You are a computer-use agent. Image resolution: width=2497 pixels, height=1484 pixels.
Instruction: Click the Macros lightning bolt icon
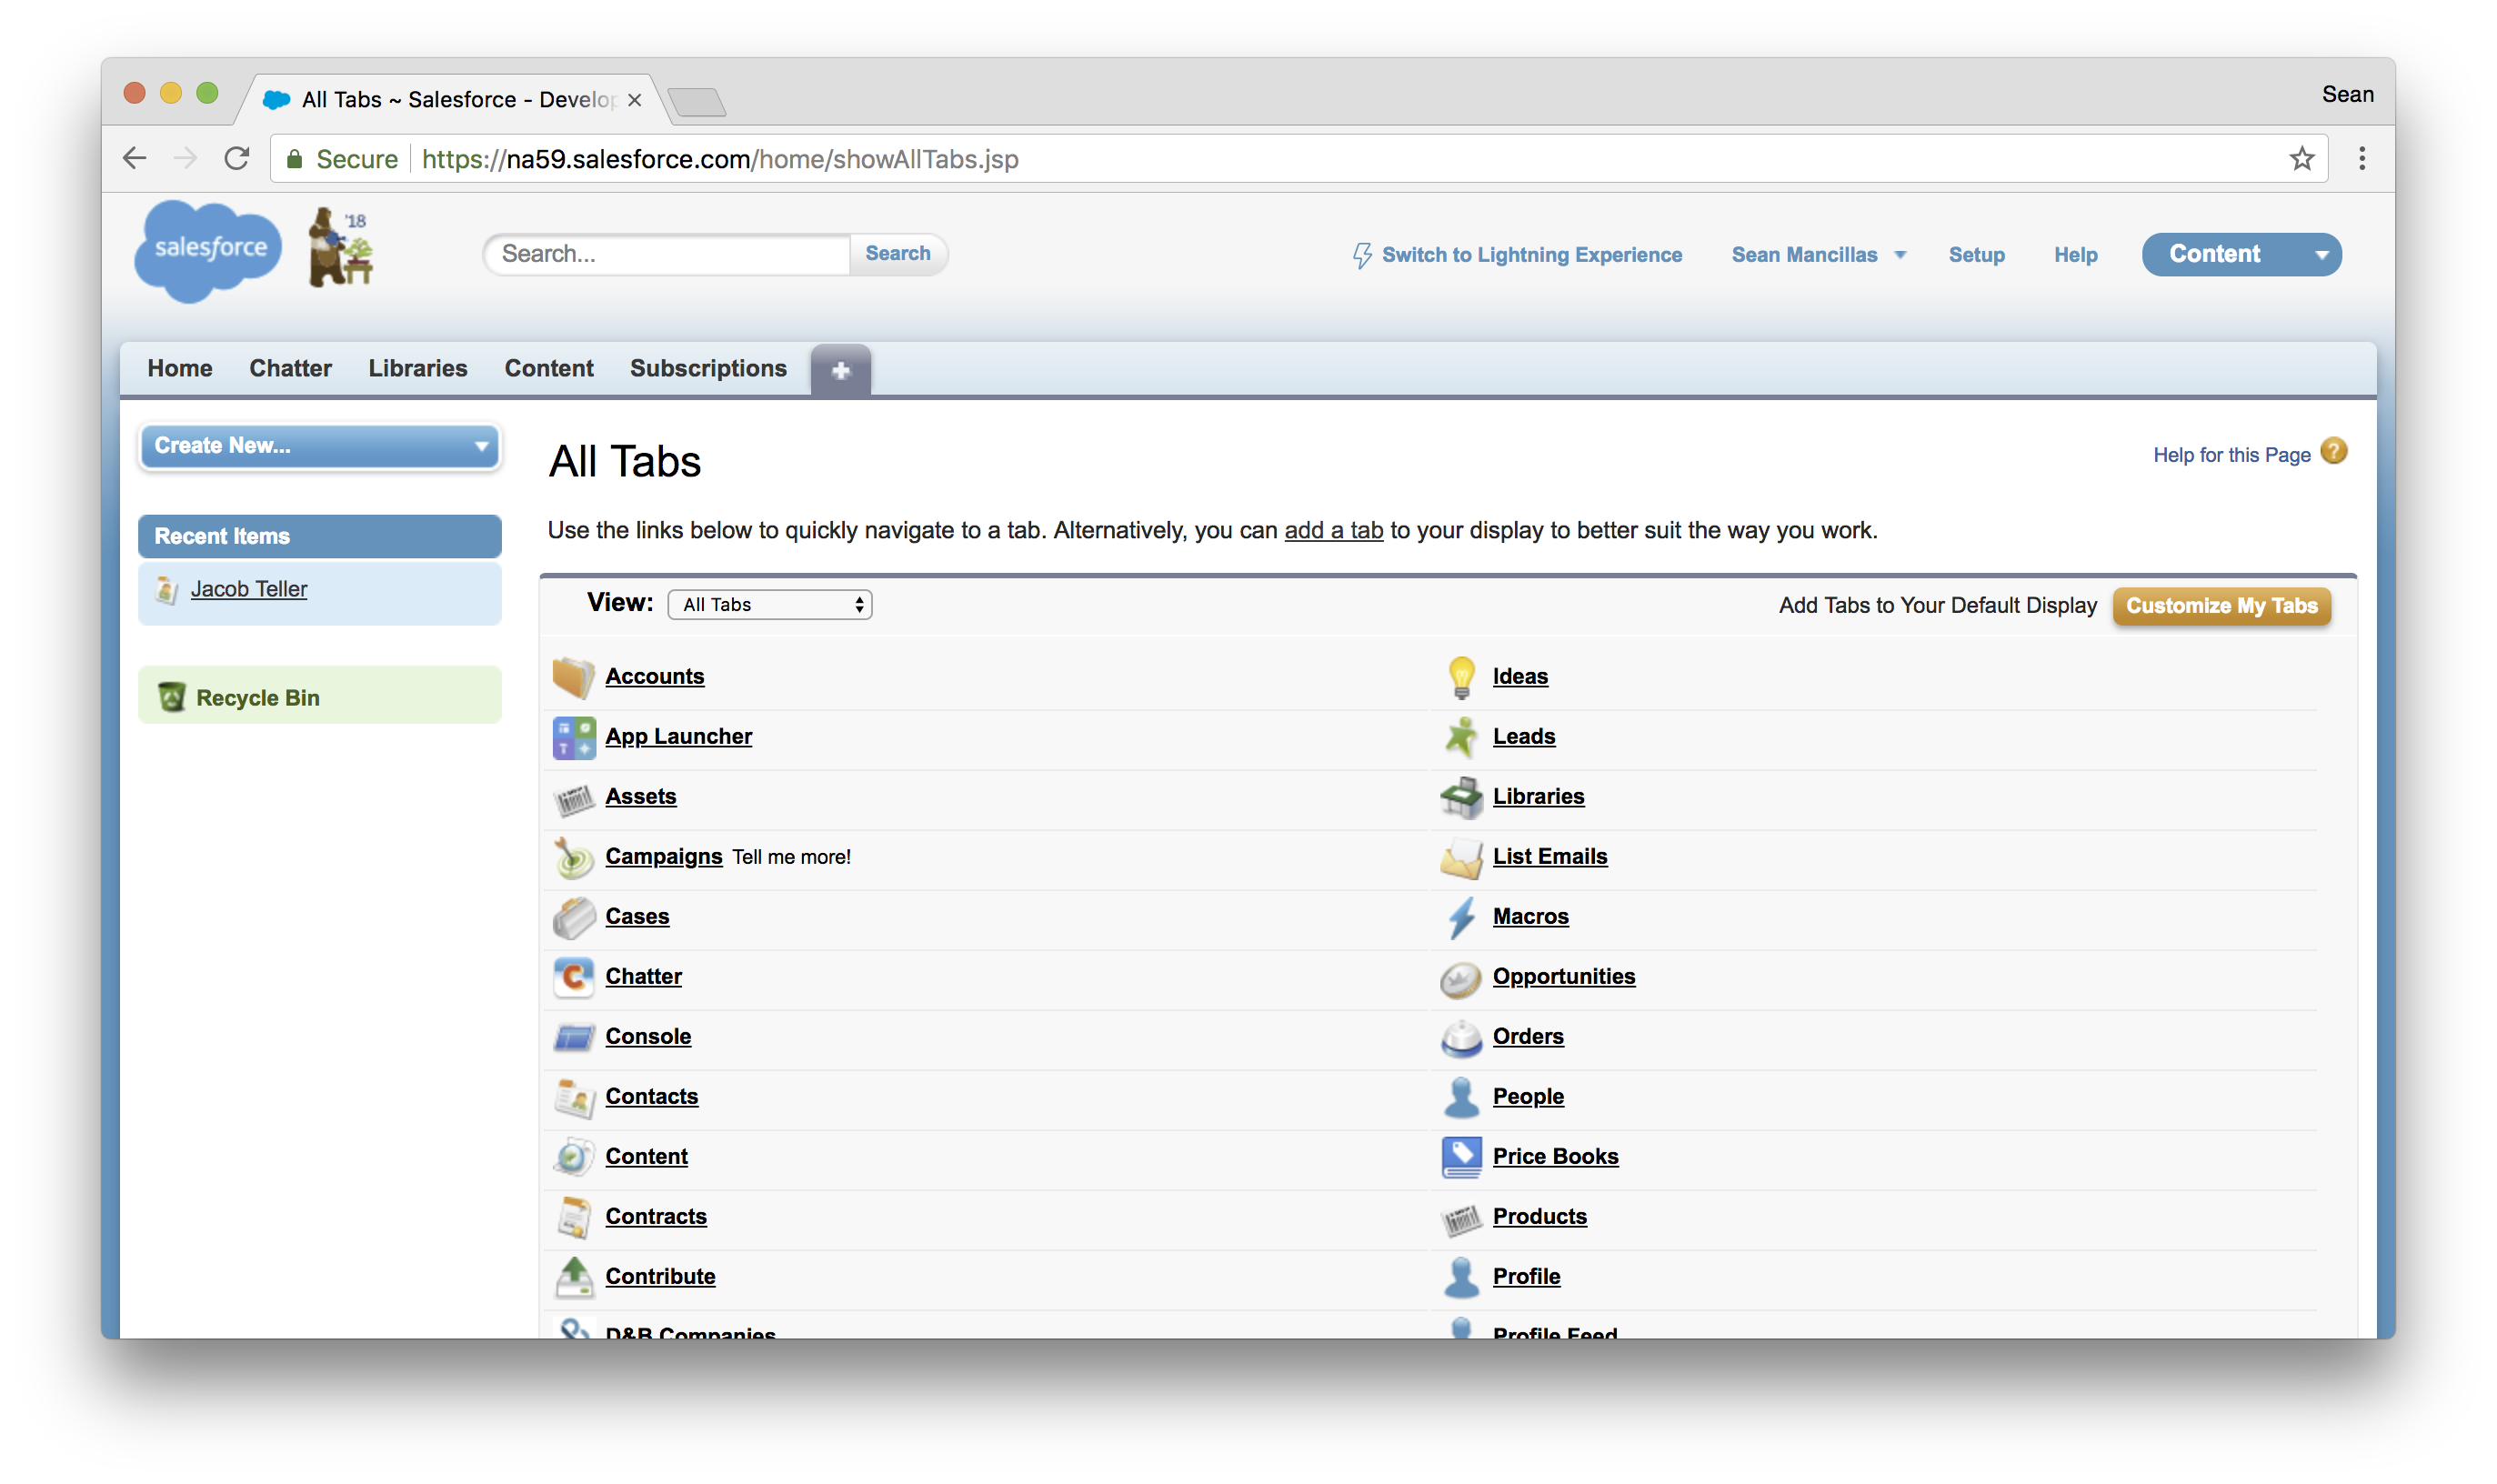pos(1461,917)
